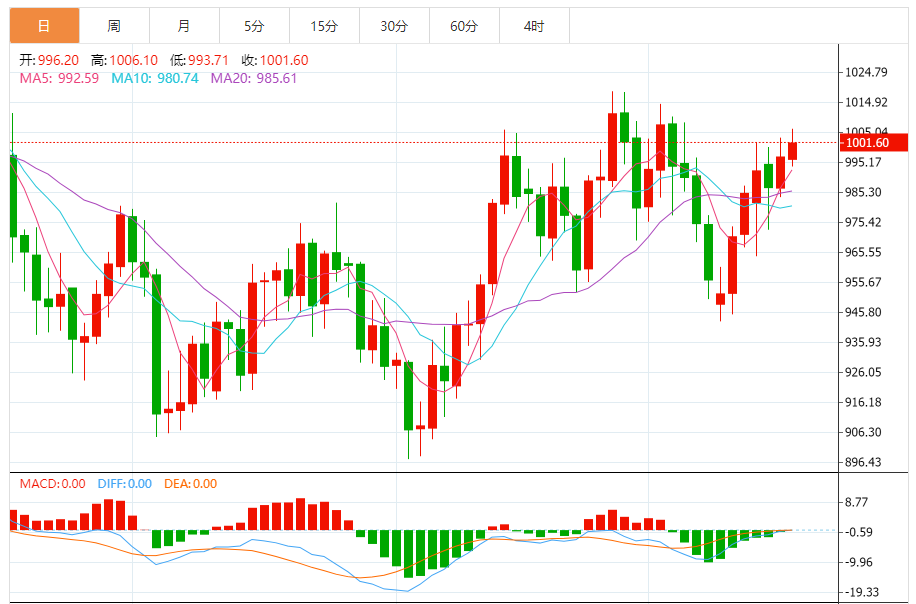916x604 pixels.
Task: Switch to the 周 weekly tab
Action: coord(114,26)
